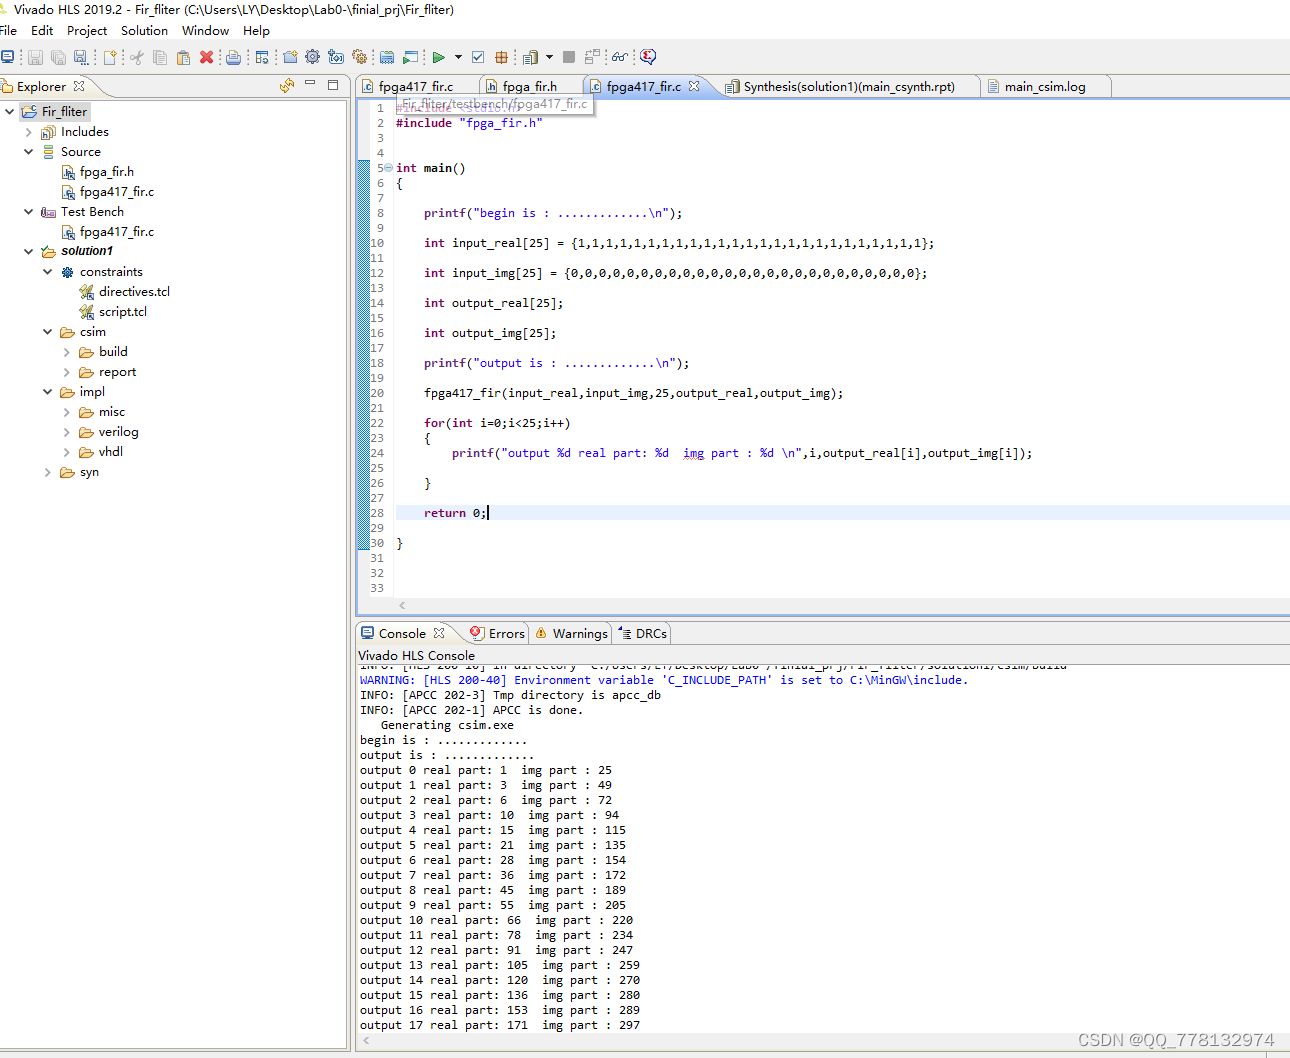Screen dimensions: 1290x1058
Task: Click the Explorer link-with-editor sync icon
Action: coord(287,86)
